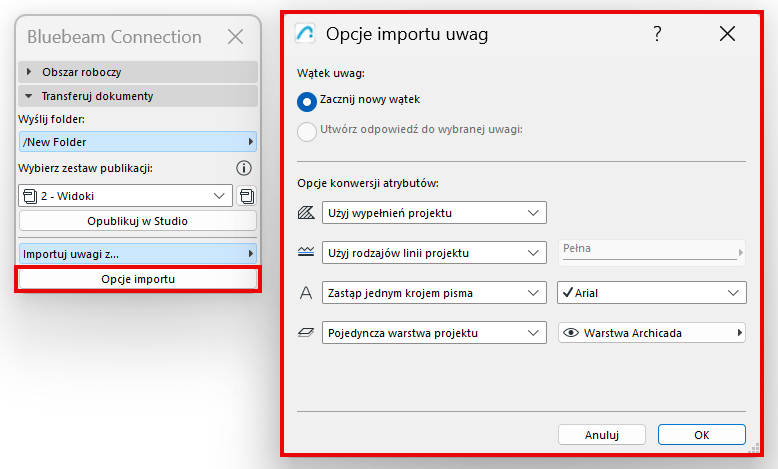This screenshot has height=469, width=778.
Task: Open the Arial font dropdown
Action: (x=651, y=293)
